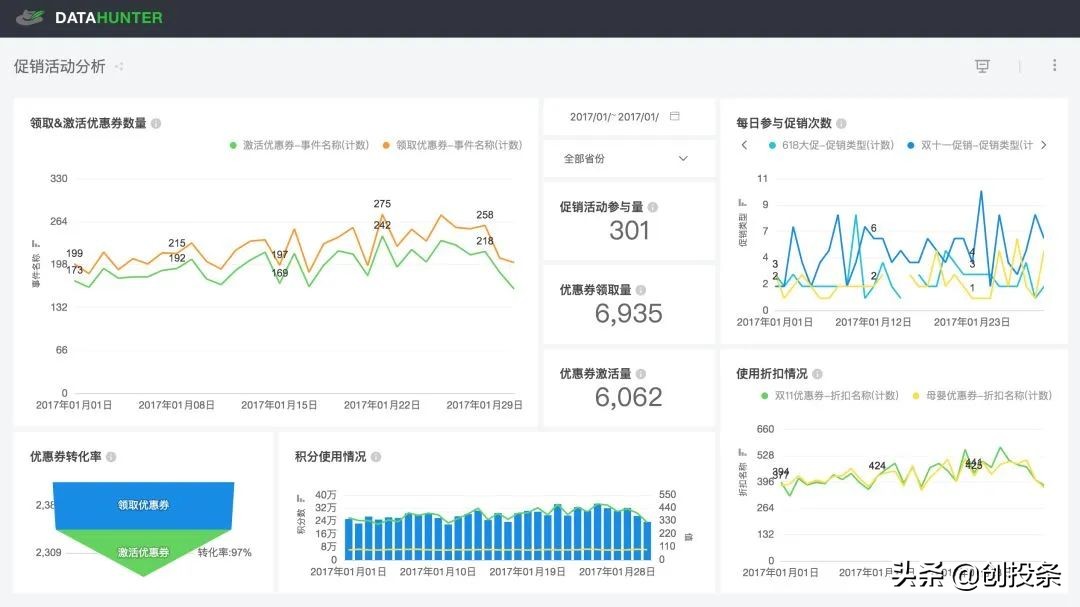Click the calendar icon in the date range filter

tap(675, 116)
